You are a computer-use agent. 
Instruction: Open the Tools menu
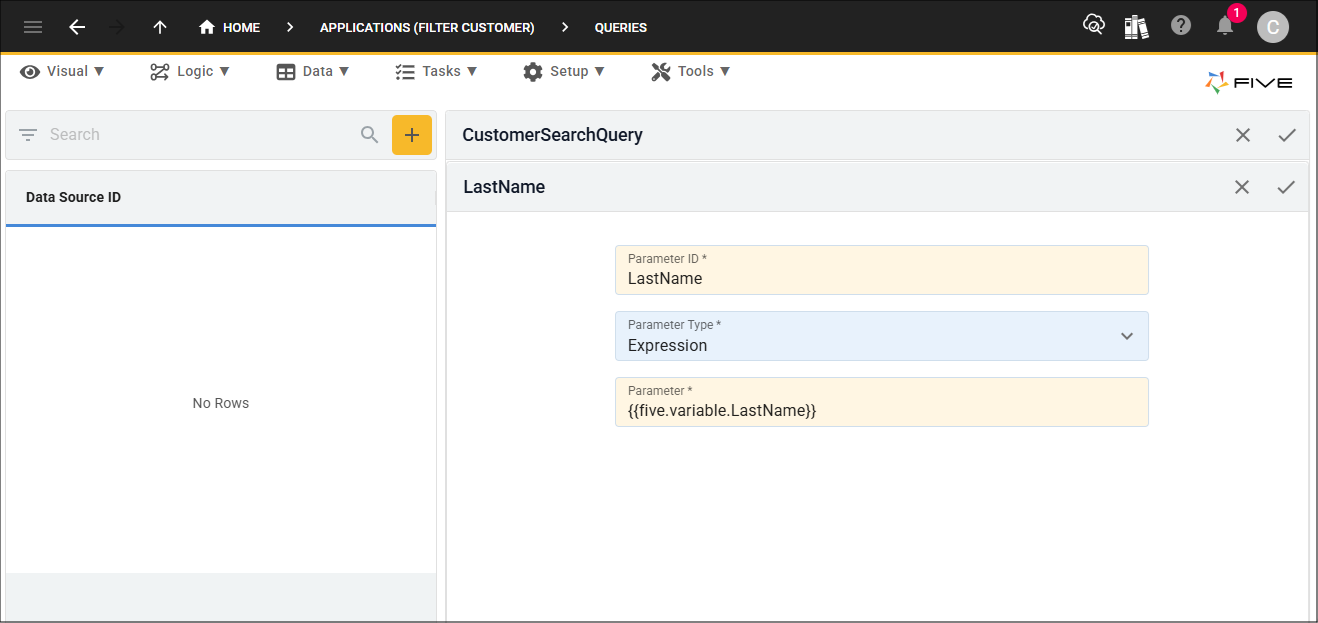point(691,71)
